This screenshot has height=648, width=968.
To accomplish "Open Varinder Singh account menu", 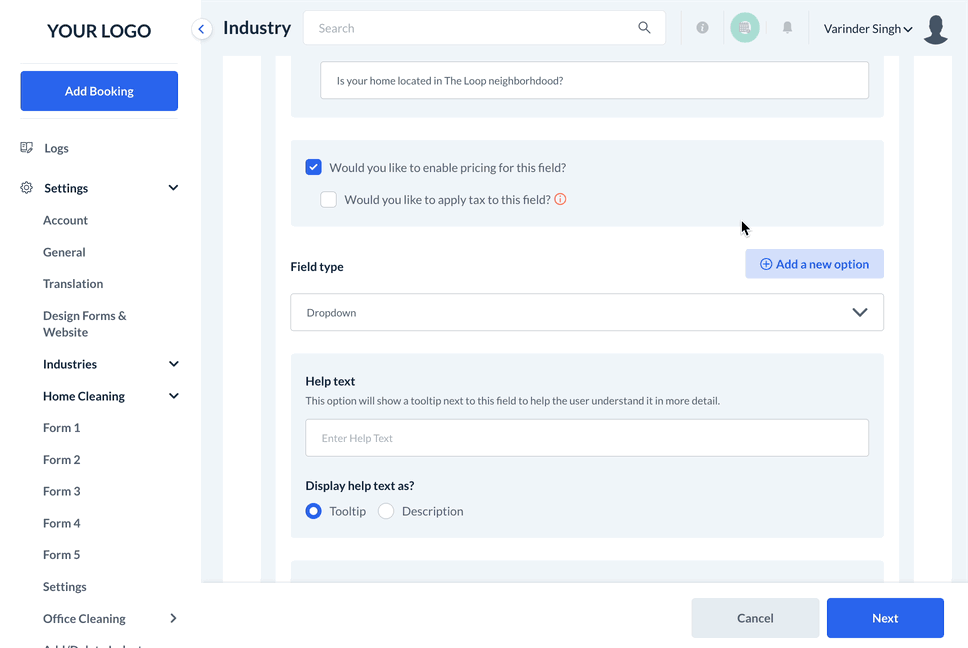I will point(867,29).
